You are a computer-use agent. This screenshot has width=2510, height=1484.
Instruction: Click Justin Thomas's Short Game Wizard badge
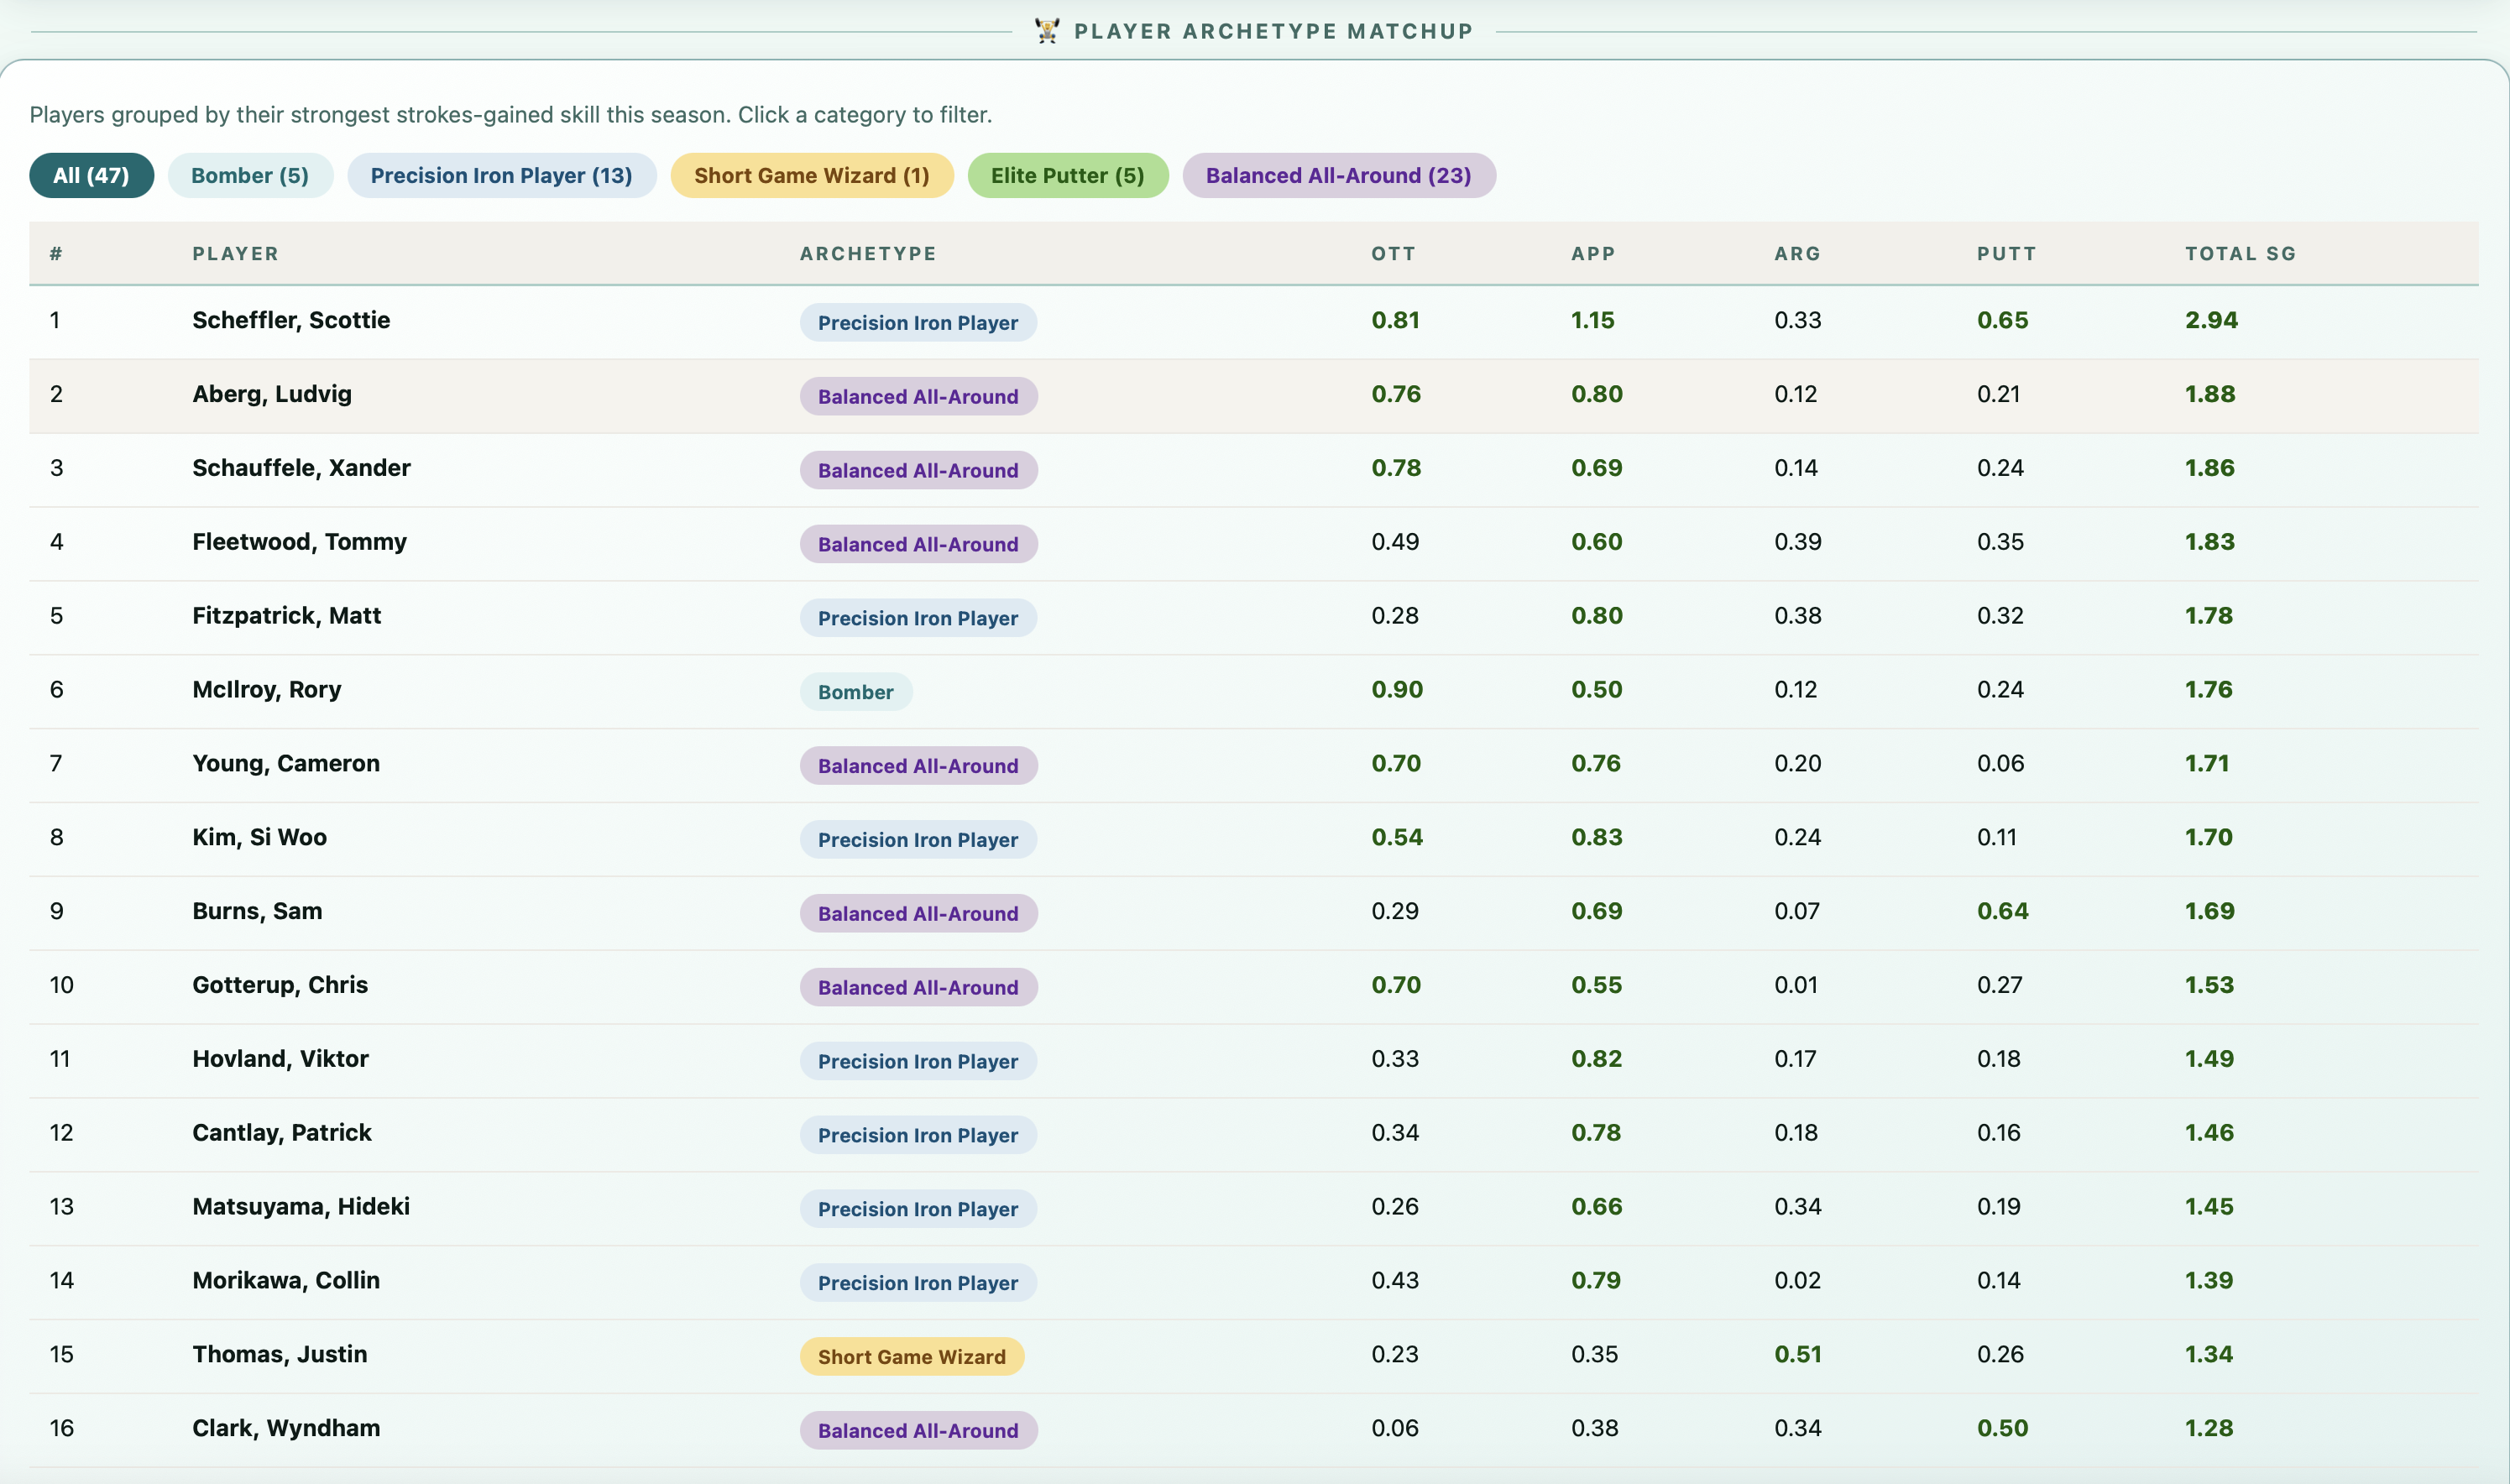912,1357
